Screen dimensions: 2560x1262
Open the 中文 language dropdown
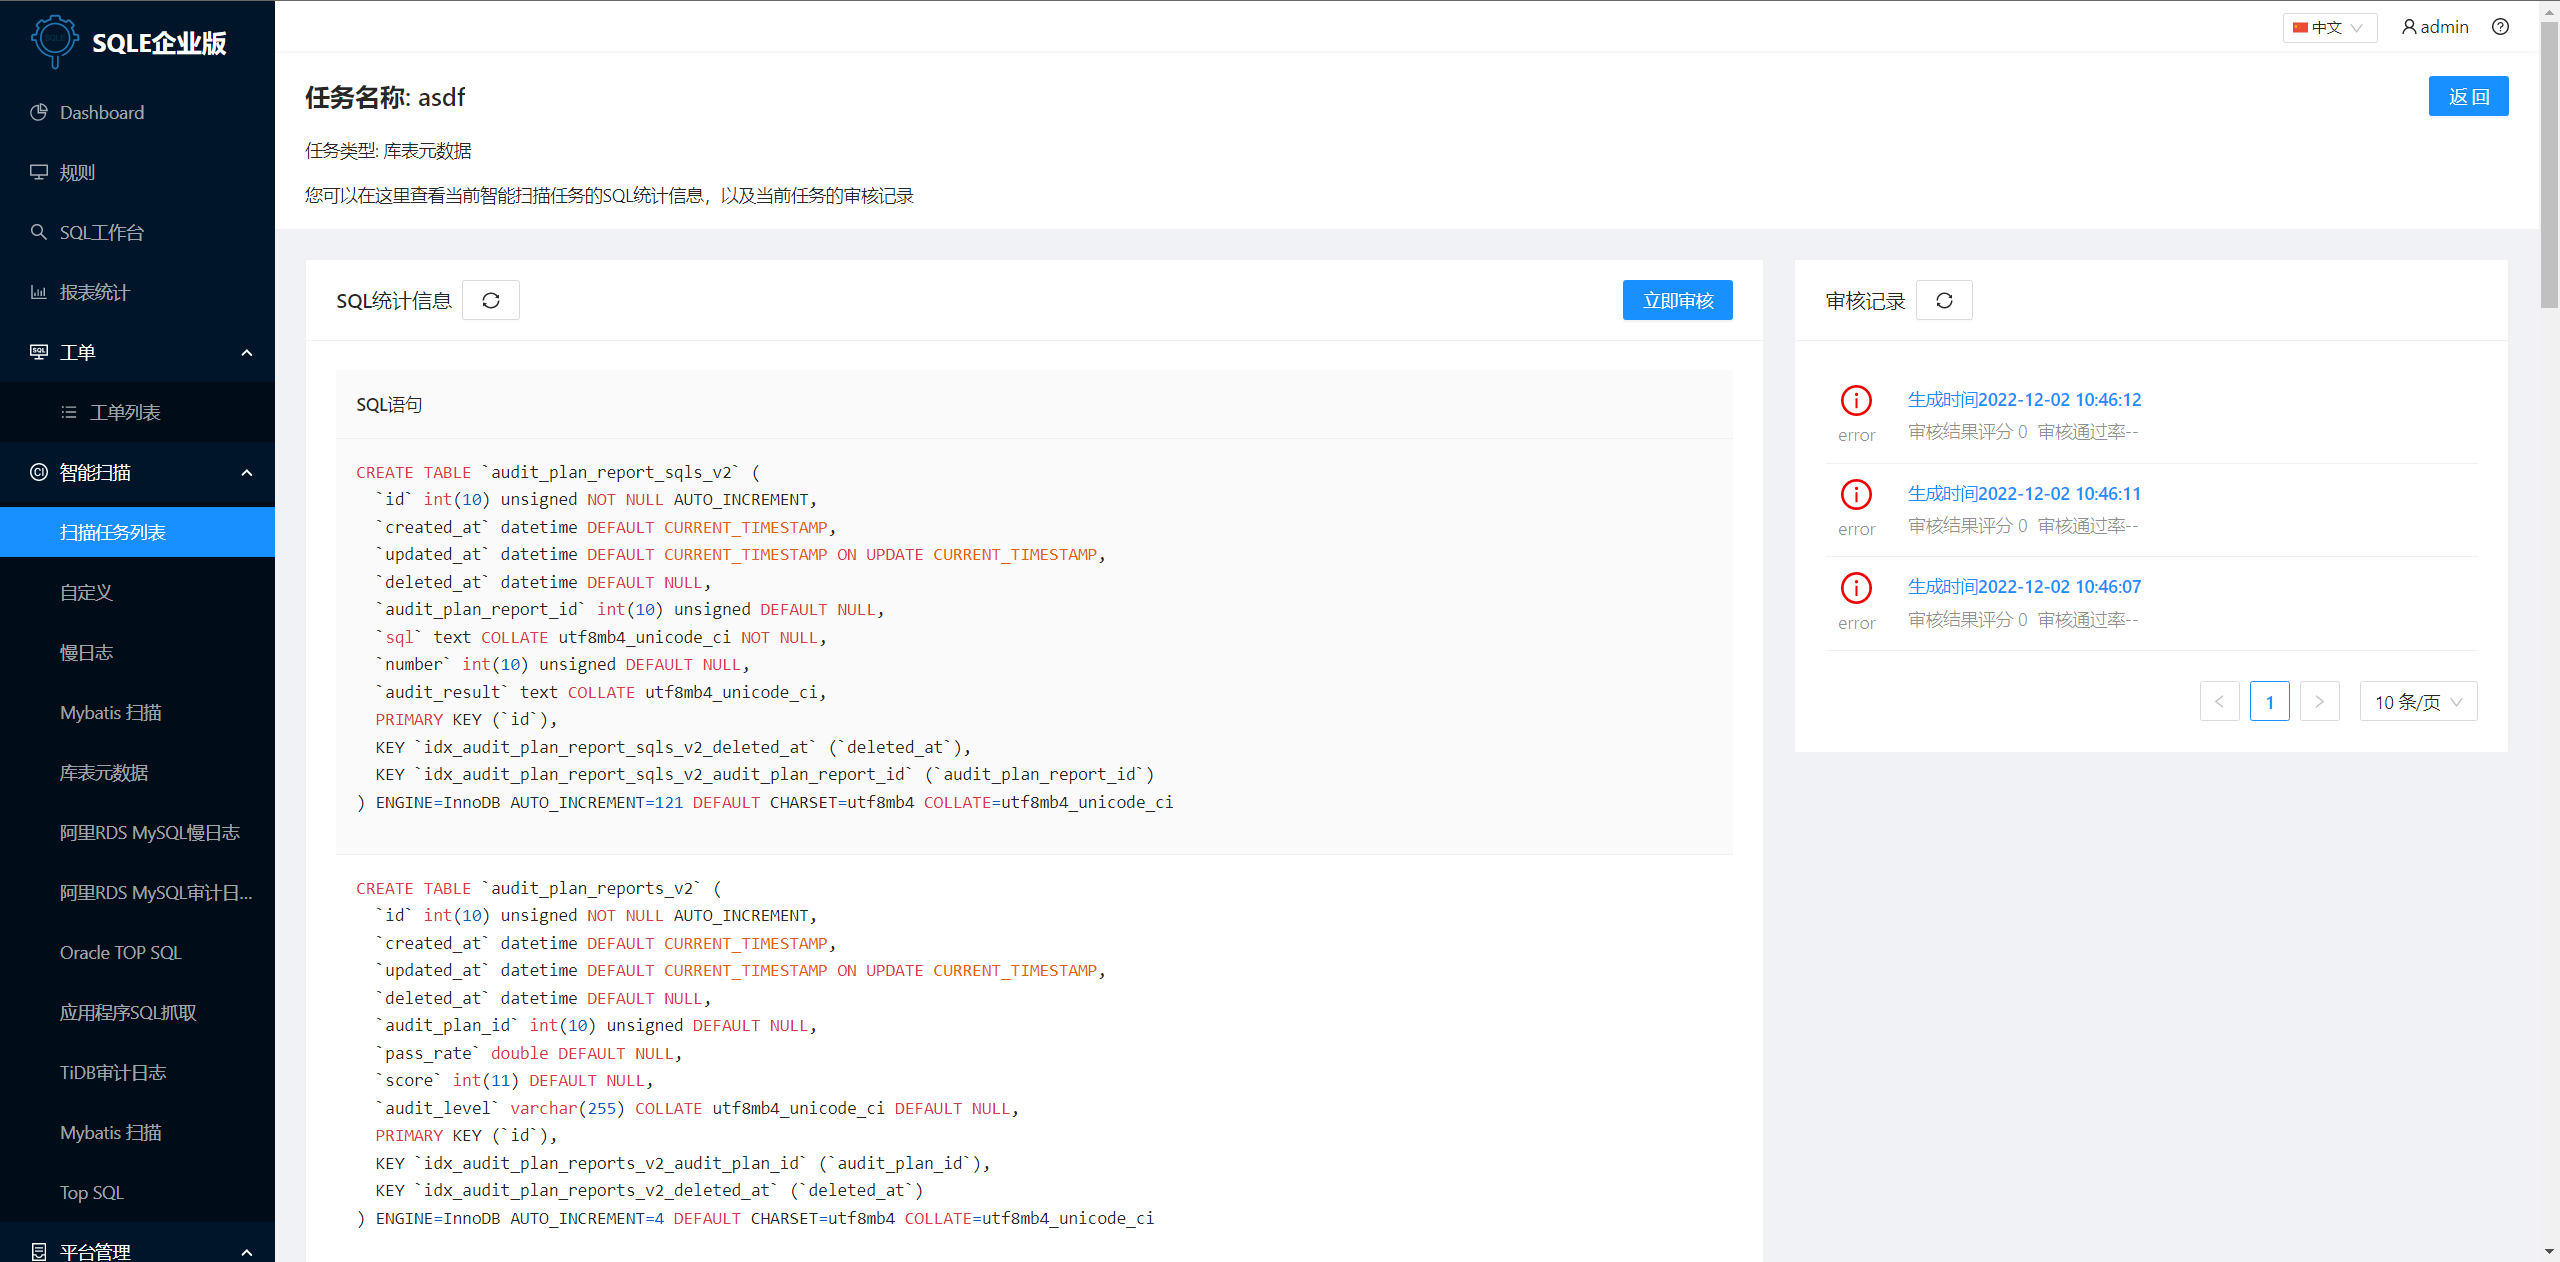(2330, 27)
